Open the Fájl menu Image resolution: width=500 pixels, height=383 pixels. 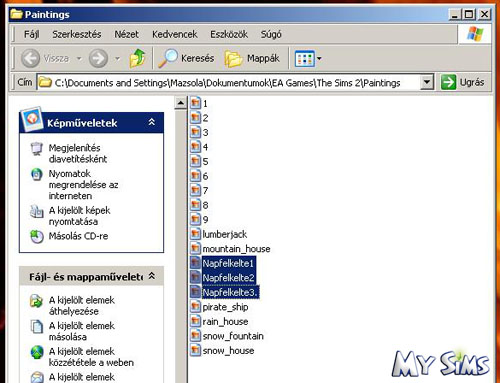pyautogui.click(x=32, y=34)
